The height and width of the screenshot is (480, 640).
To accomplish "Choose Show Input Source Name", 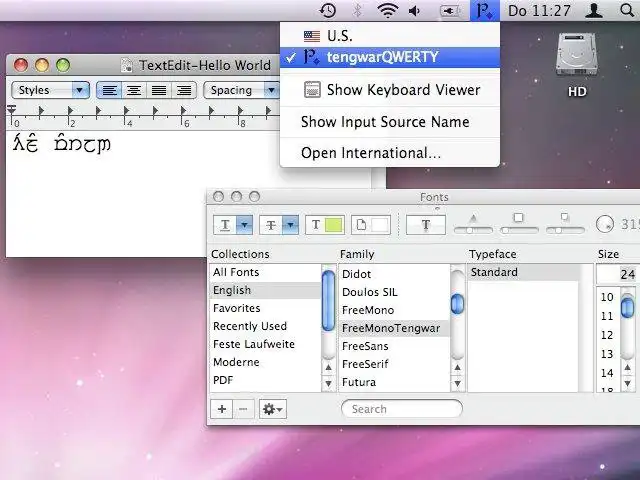I will coord(390,122).
